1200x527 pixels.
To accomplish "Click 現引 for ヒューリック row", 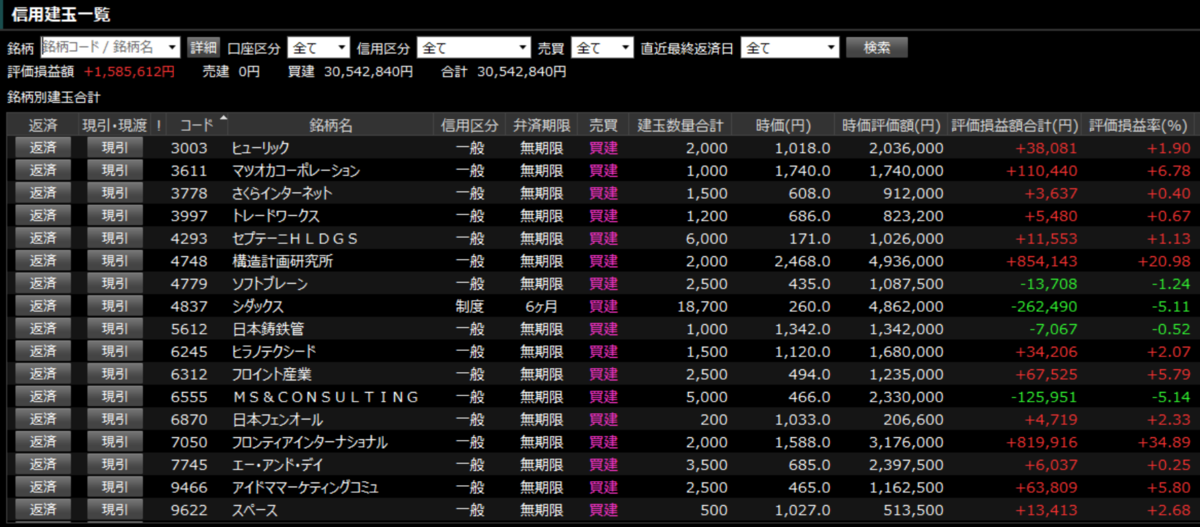I will [115, 148].
